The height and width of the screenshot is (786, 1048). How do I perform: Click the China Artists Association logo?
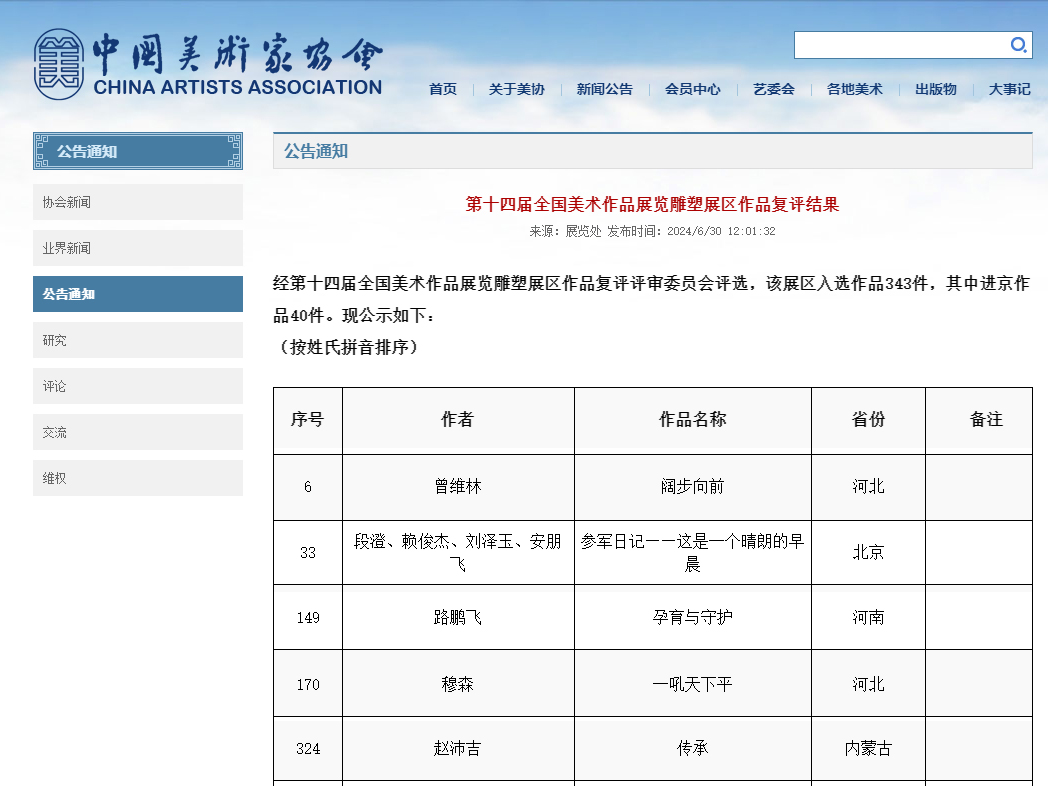[x=208, y=66]
